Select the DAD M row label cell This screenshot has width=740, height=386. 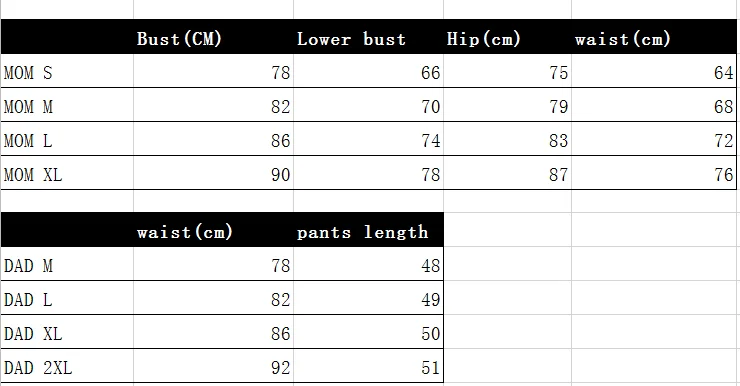tap(67, 264)
